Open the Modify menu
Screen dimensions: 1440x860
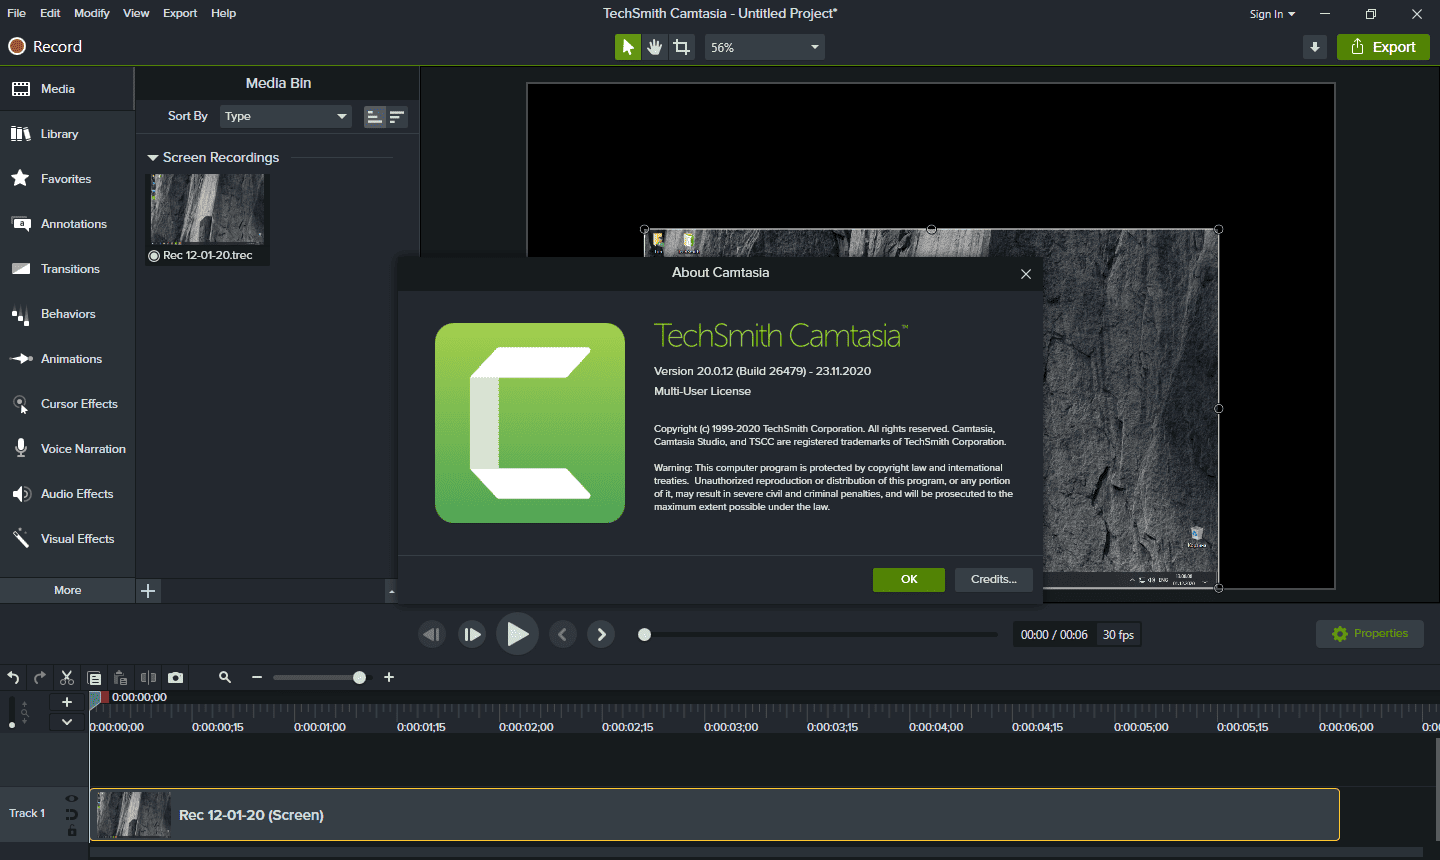(x=92, y=13)
